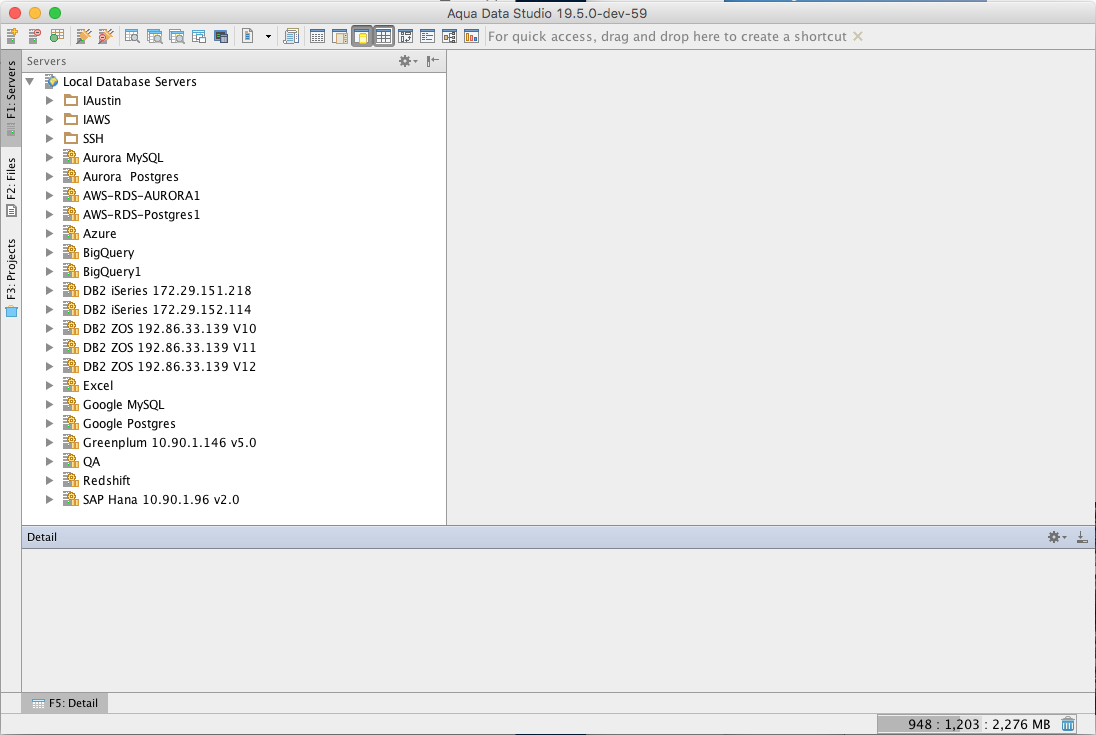Select Greenplum 10.90.1.146 v5.0 server

169,443
